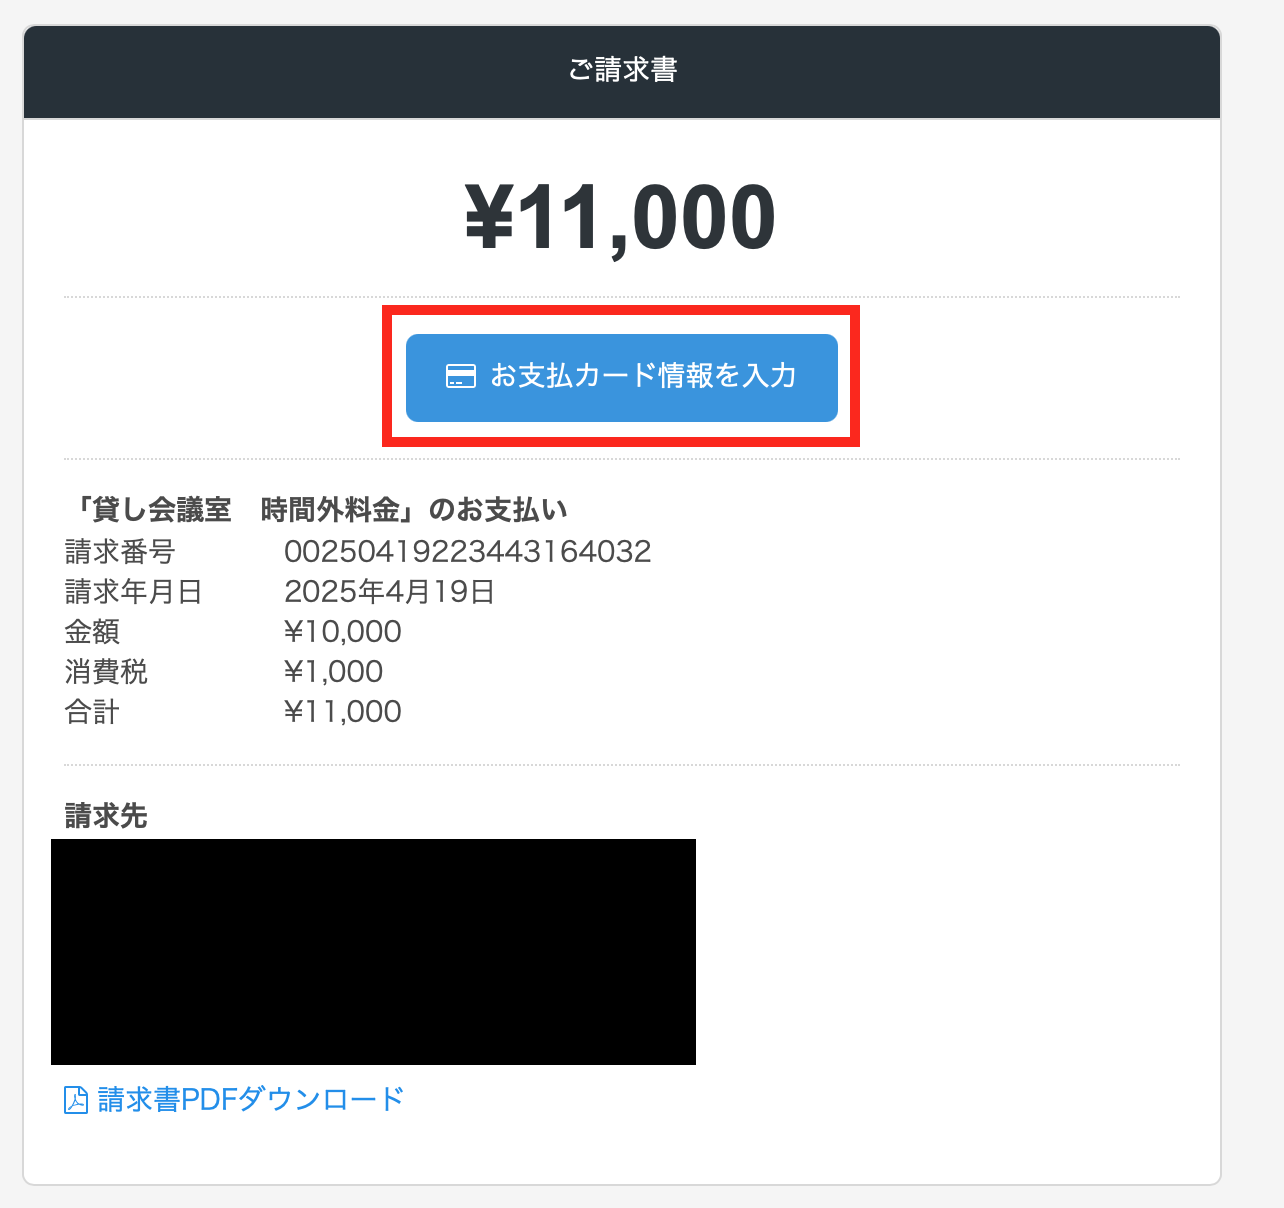Click the 貸し会議室 時間外料金 payment heading
This screenshot has width=1284, height=1208.
tap(316, 510)
